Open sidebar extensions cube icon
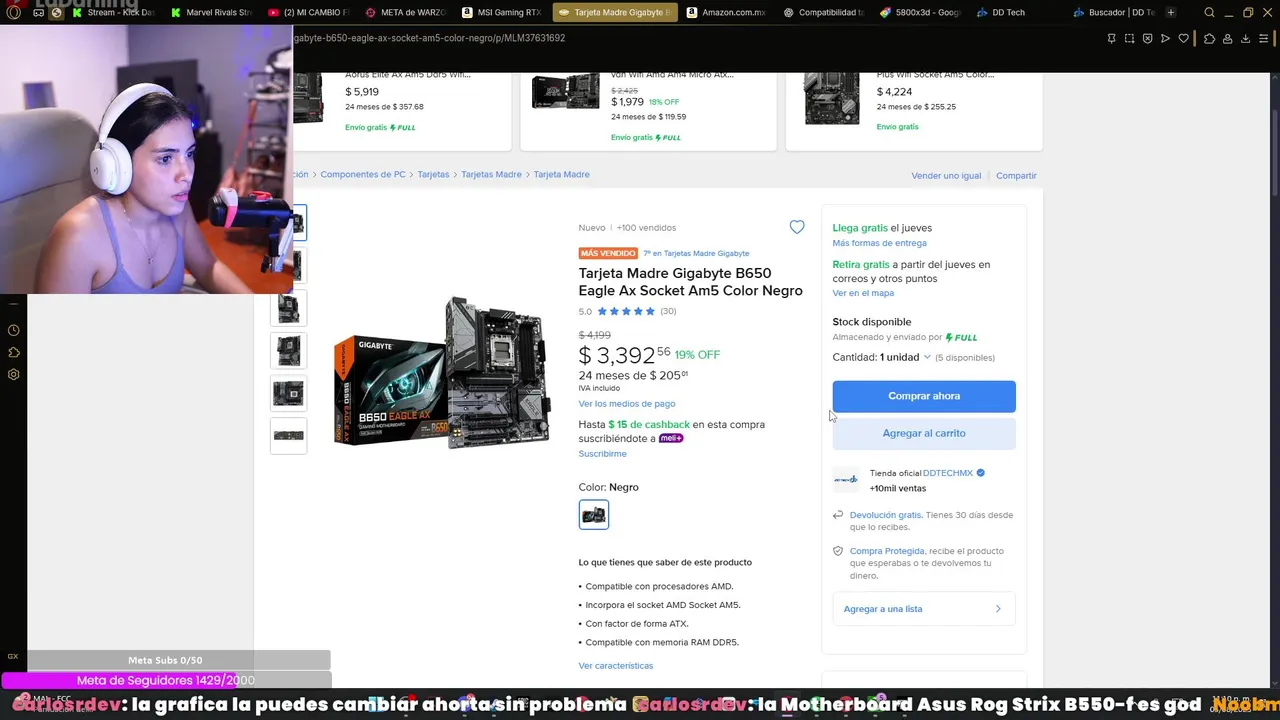Image resolution: width=1280 pixels, height=720 pixels. [13, 352]
